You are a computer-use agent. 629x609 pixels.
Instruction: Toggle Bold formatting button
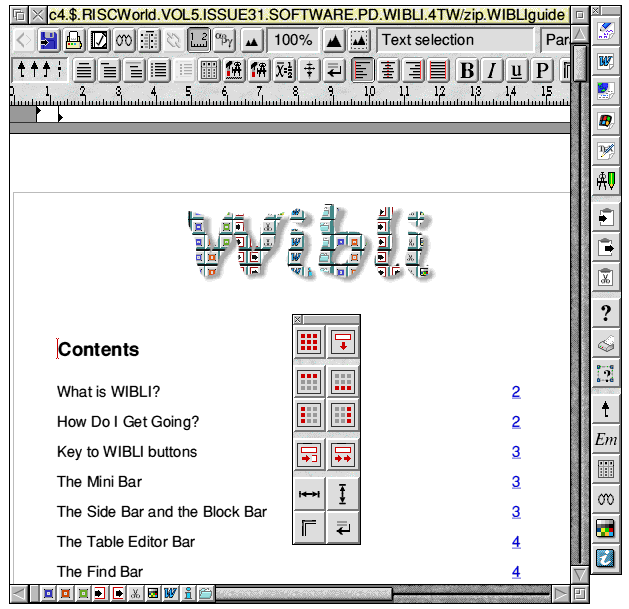(467, 71)
